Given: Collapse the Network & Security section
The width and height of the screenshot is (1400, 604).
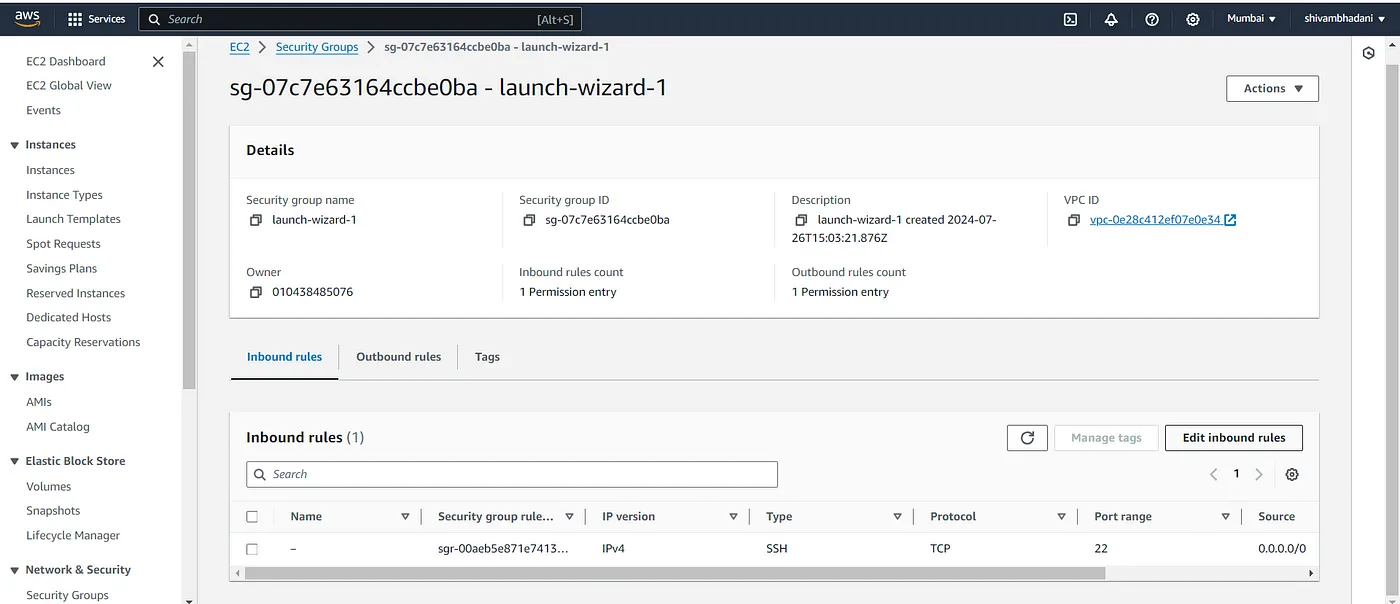Looking at the screenshot, I should 15,571.
